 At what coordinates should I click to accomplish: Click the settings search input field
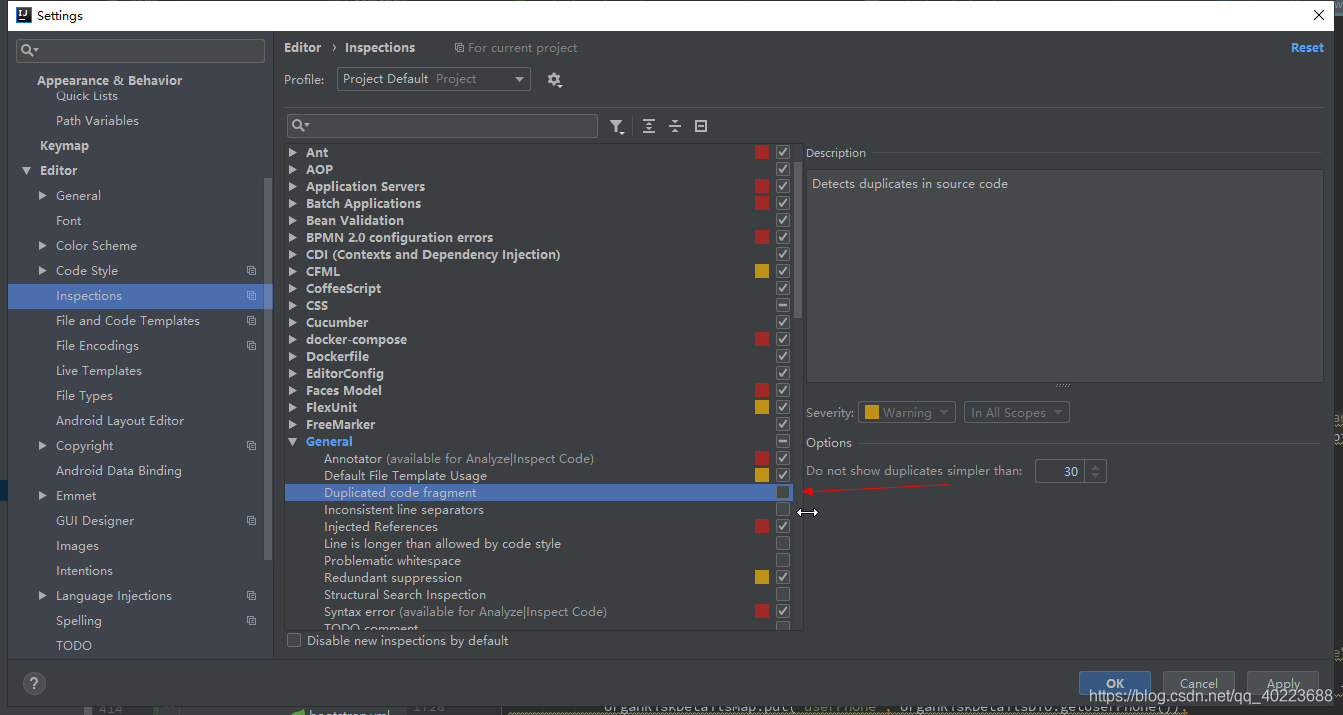[140, 50]
